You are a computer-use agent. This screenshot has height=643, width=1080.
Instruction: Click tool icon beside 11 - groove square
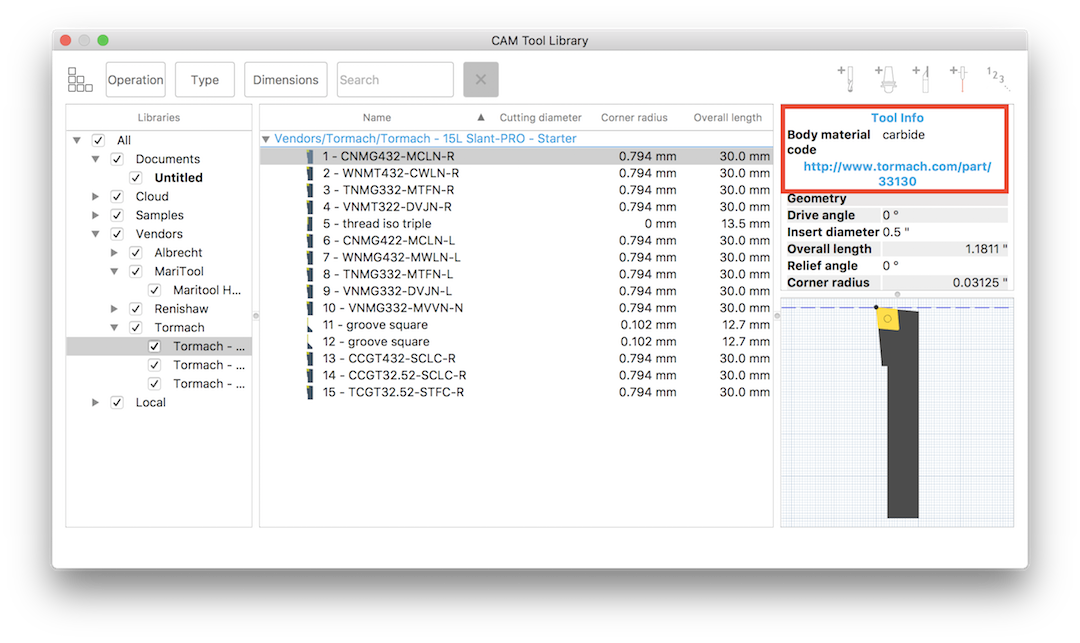point(310,325)
